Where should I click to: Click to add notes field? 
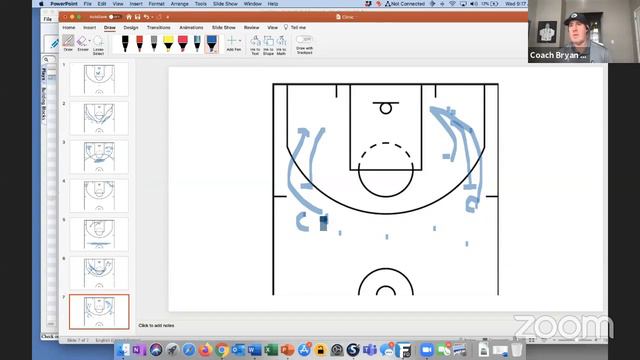point(156,325)
